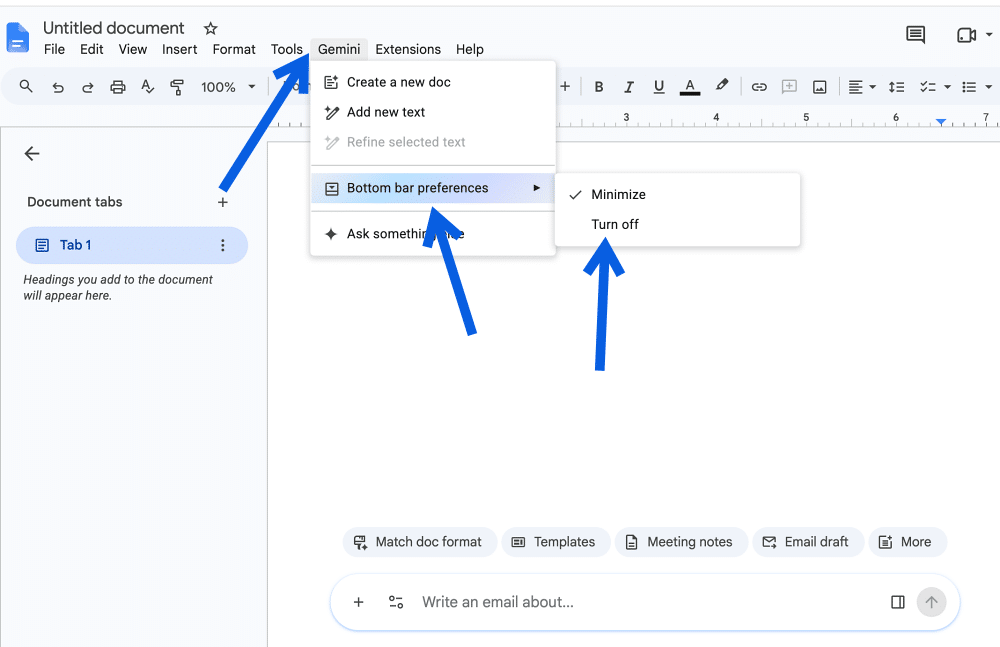1000x647 pixels.
Task: Insert an image from toolbar
Action: coord(820,87)
